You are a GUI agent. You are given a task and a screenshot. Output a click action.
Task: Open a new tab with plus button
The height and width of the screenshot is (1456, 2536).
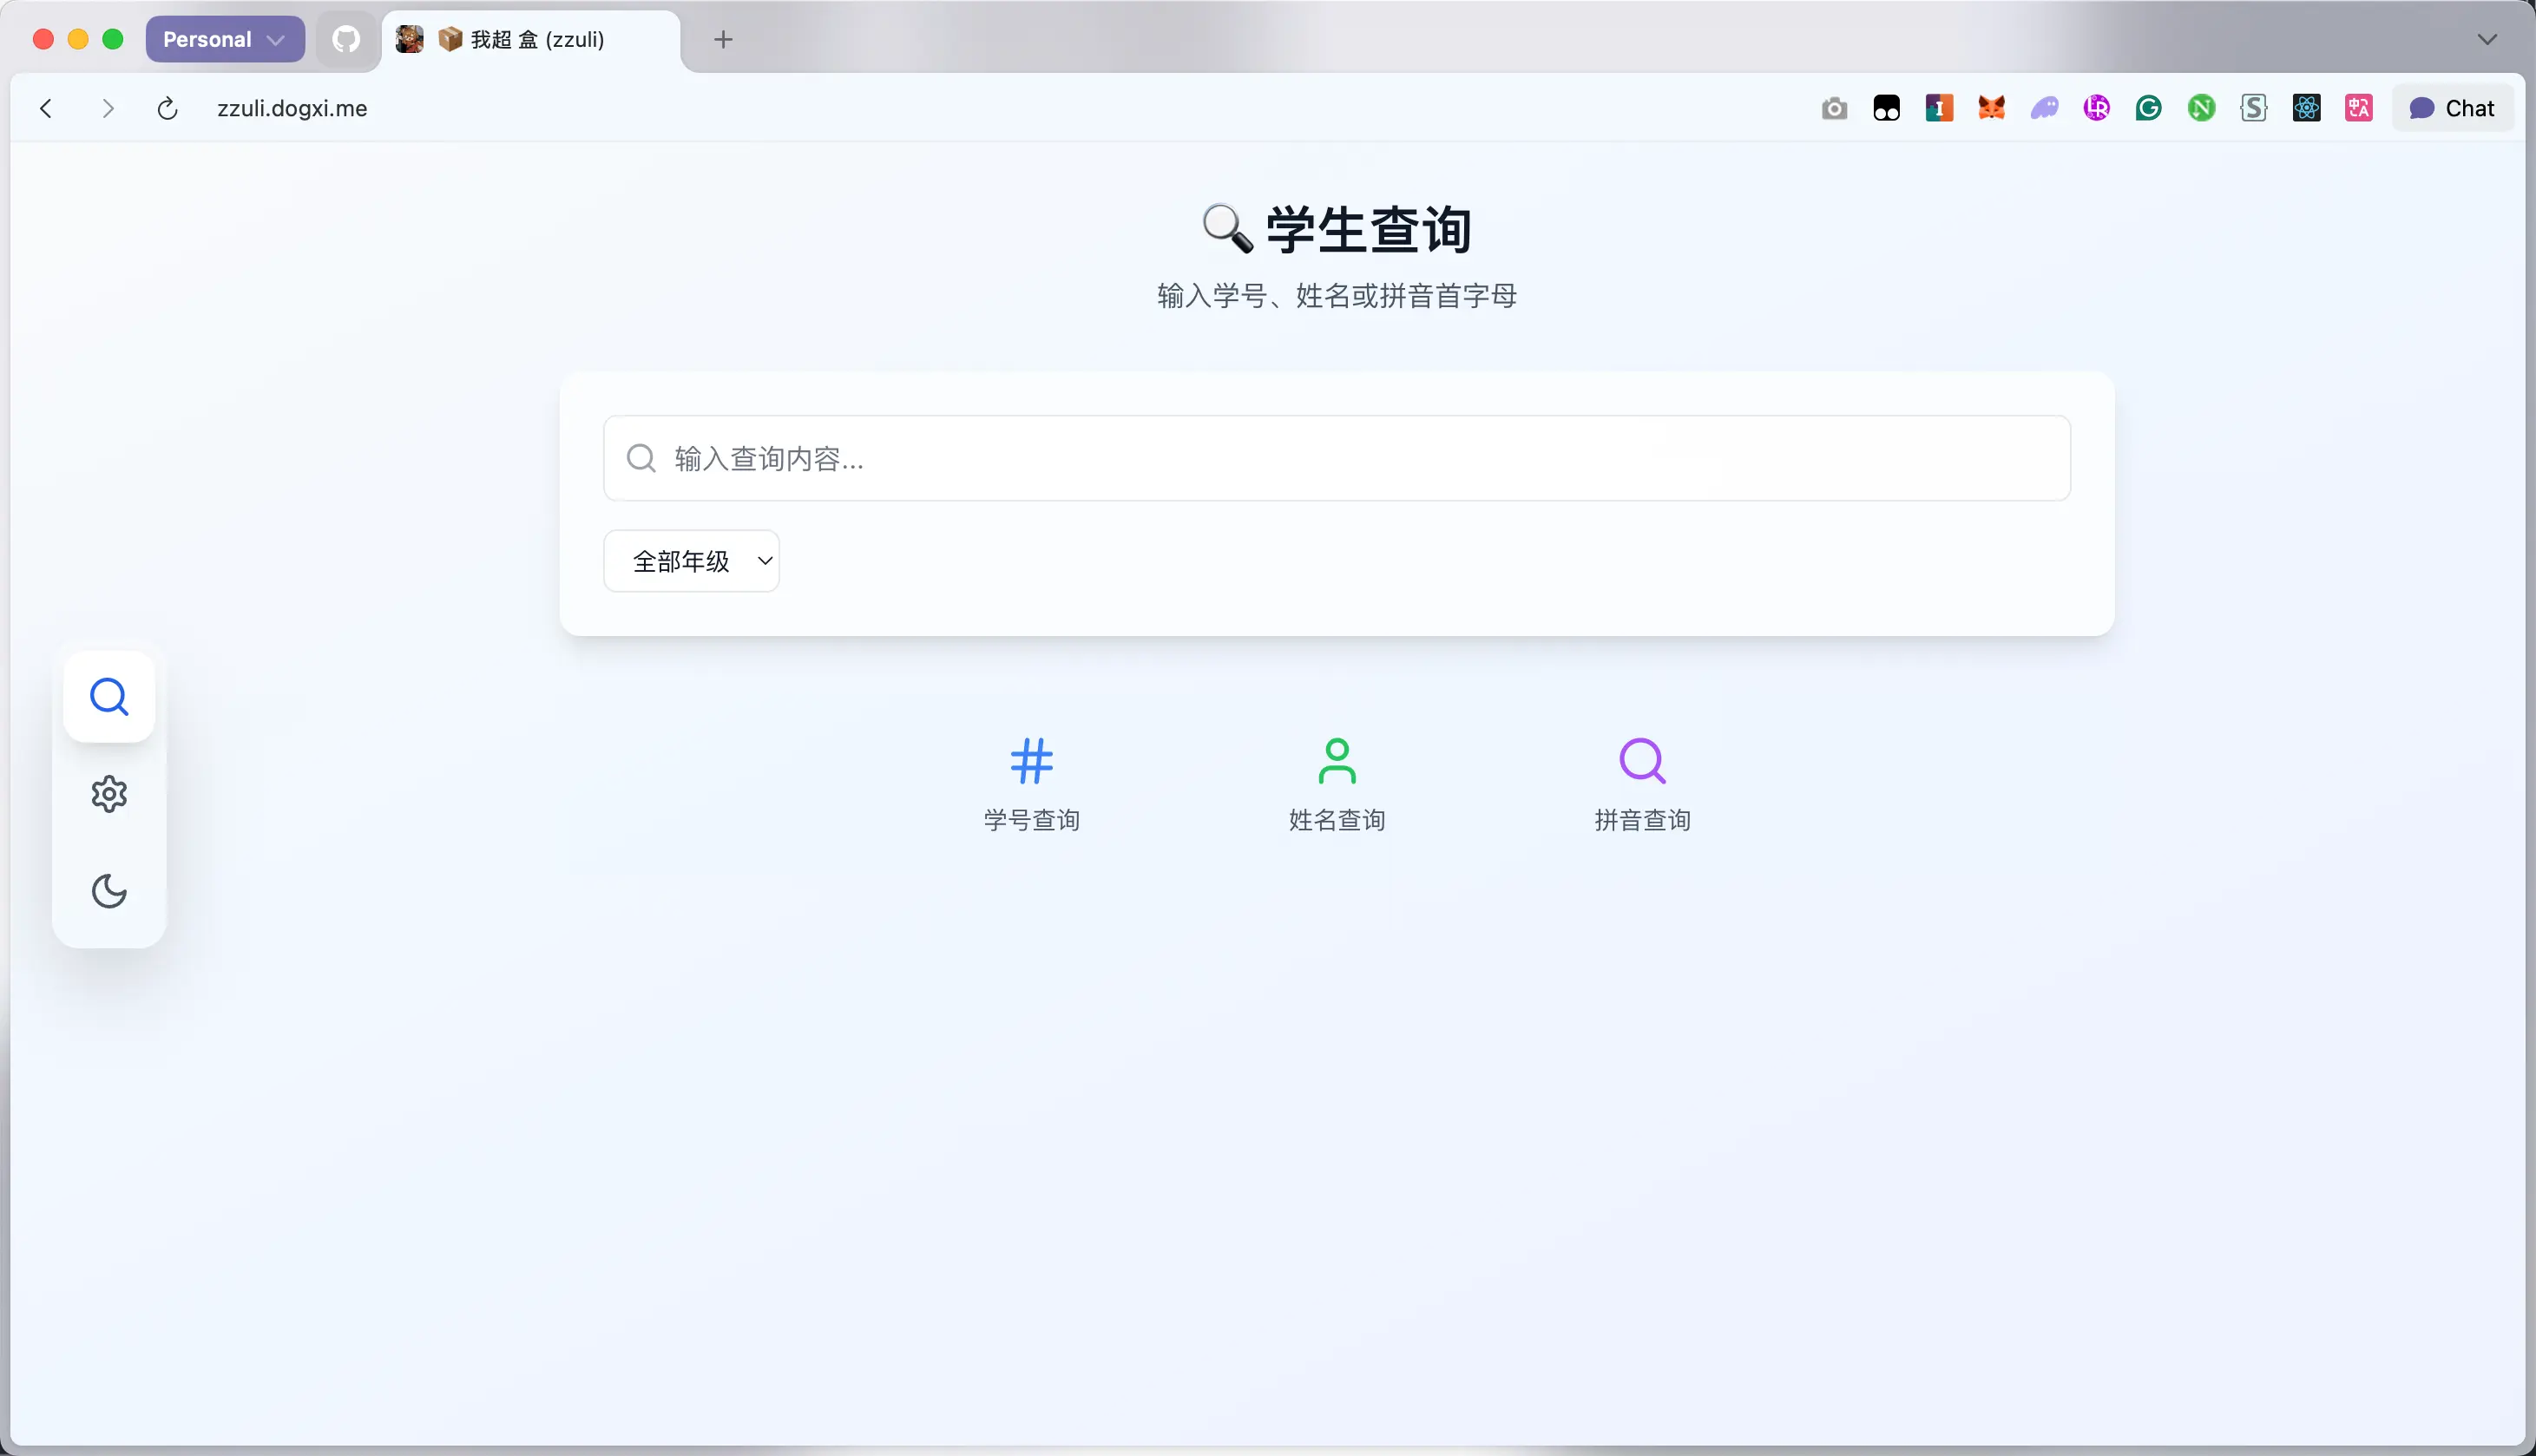(723, 39)
